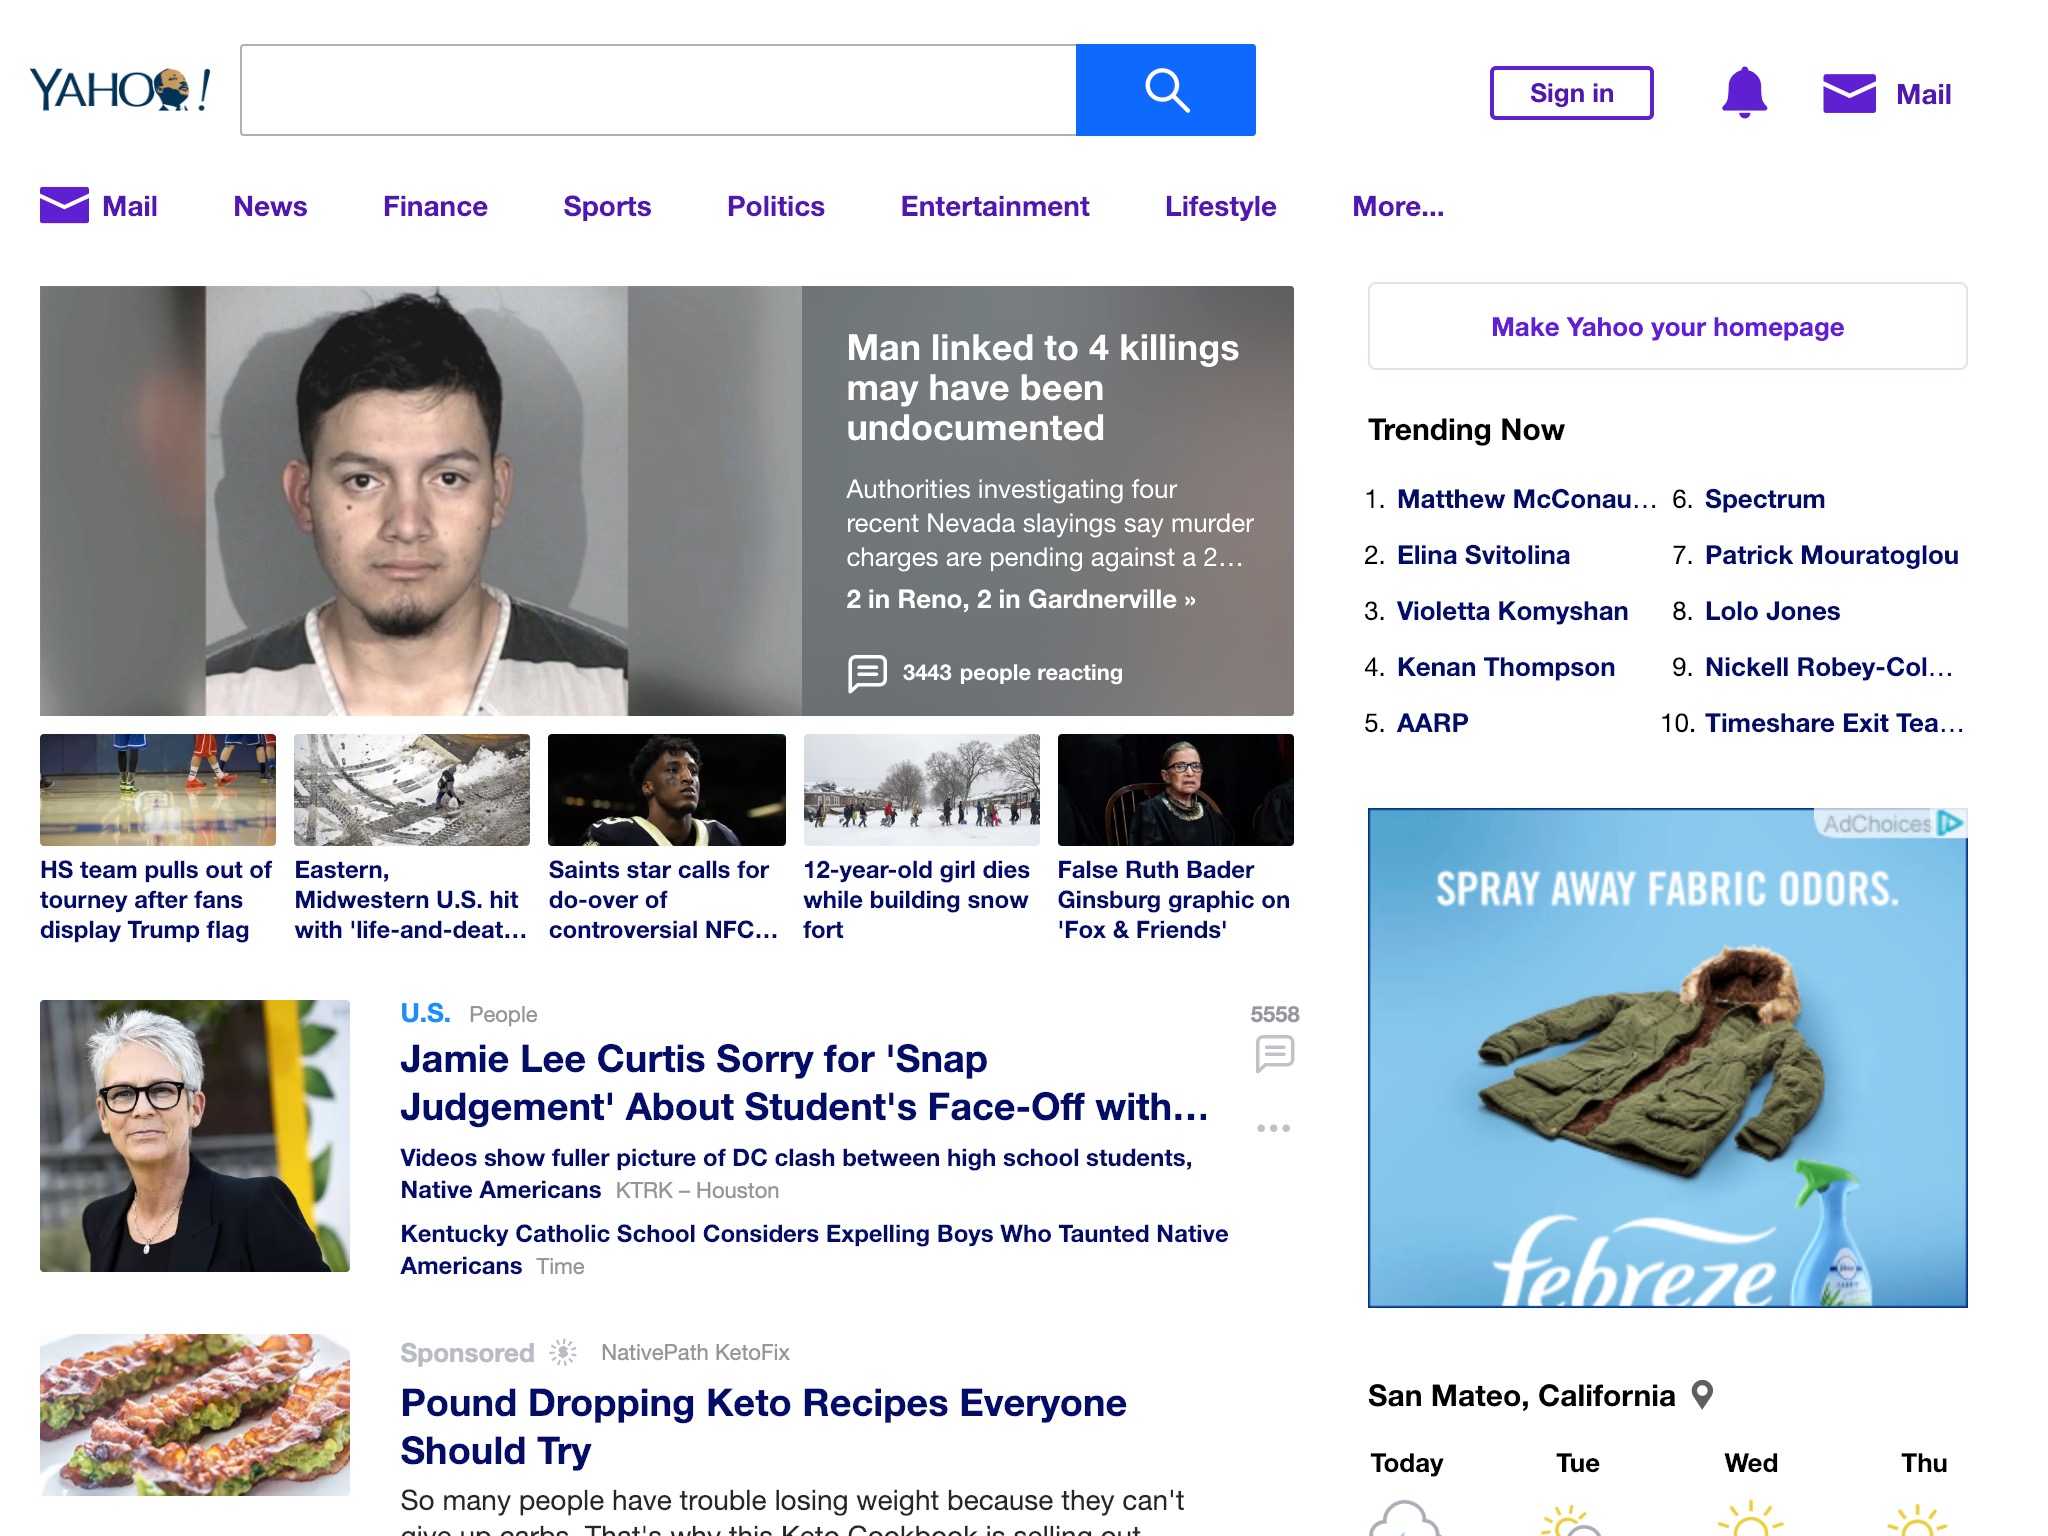Image resolution: width=2048 pixels, height=1536 pixels.
Task: Click the Sign in button
Action: (1572, 94)
